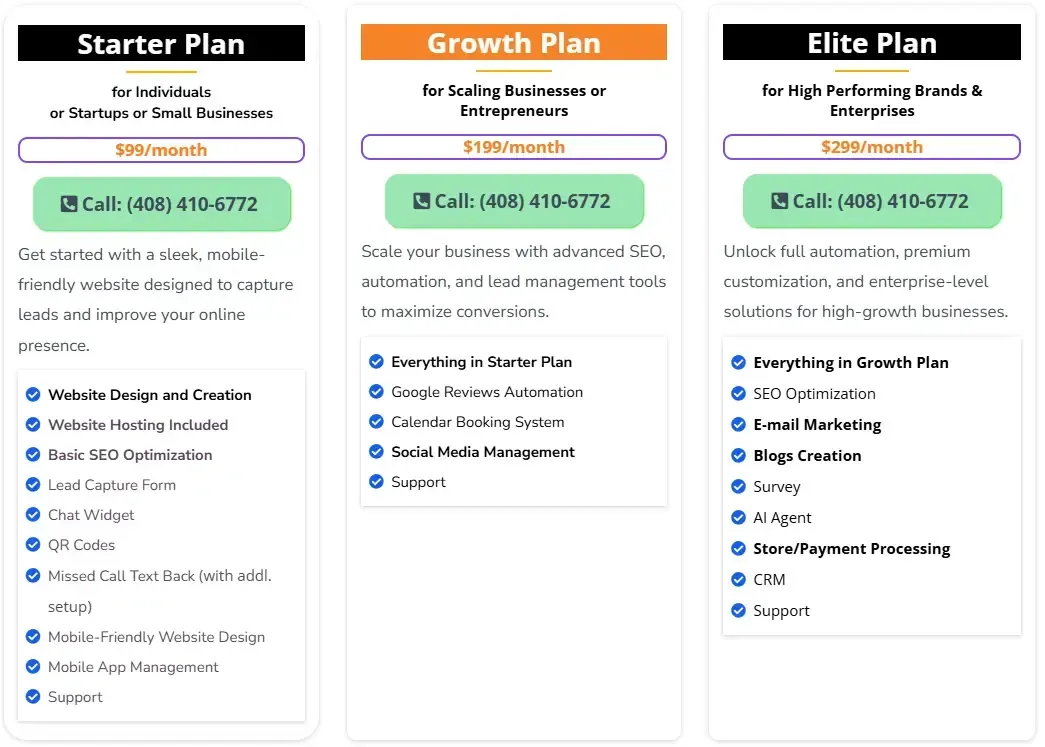Screen dimensions: 1045x747
Task: Click the checkmark icon beside Store/Payment Processing
Action: (738, 548)
